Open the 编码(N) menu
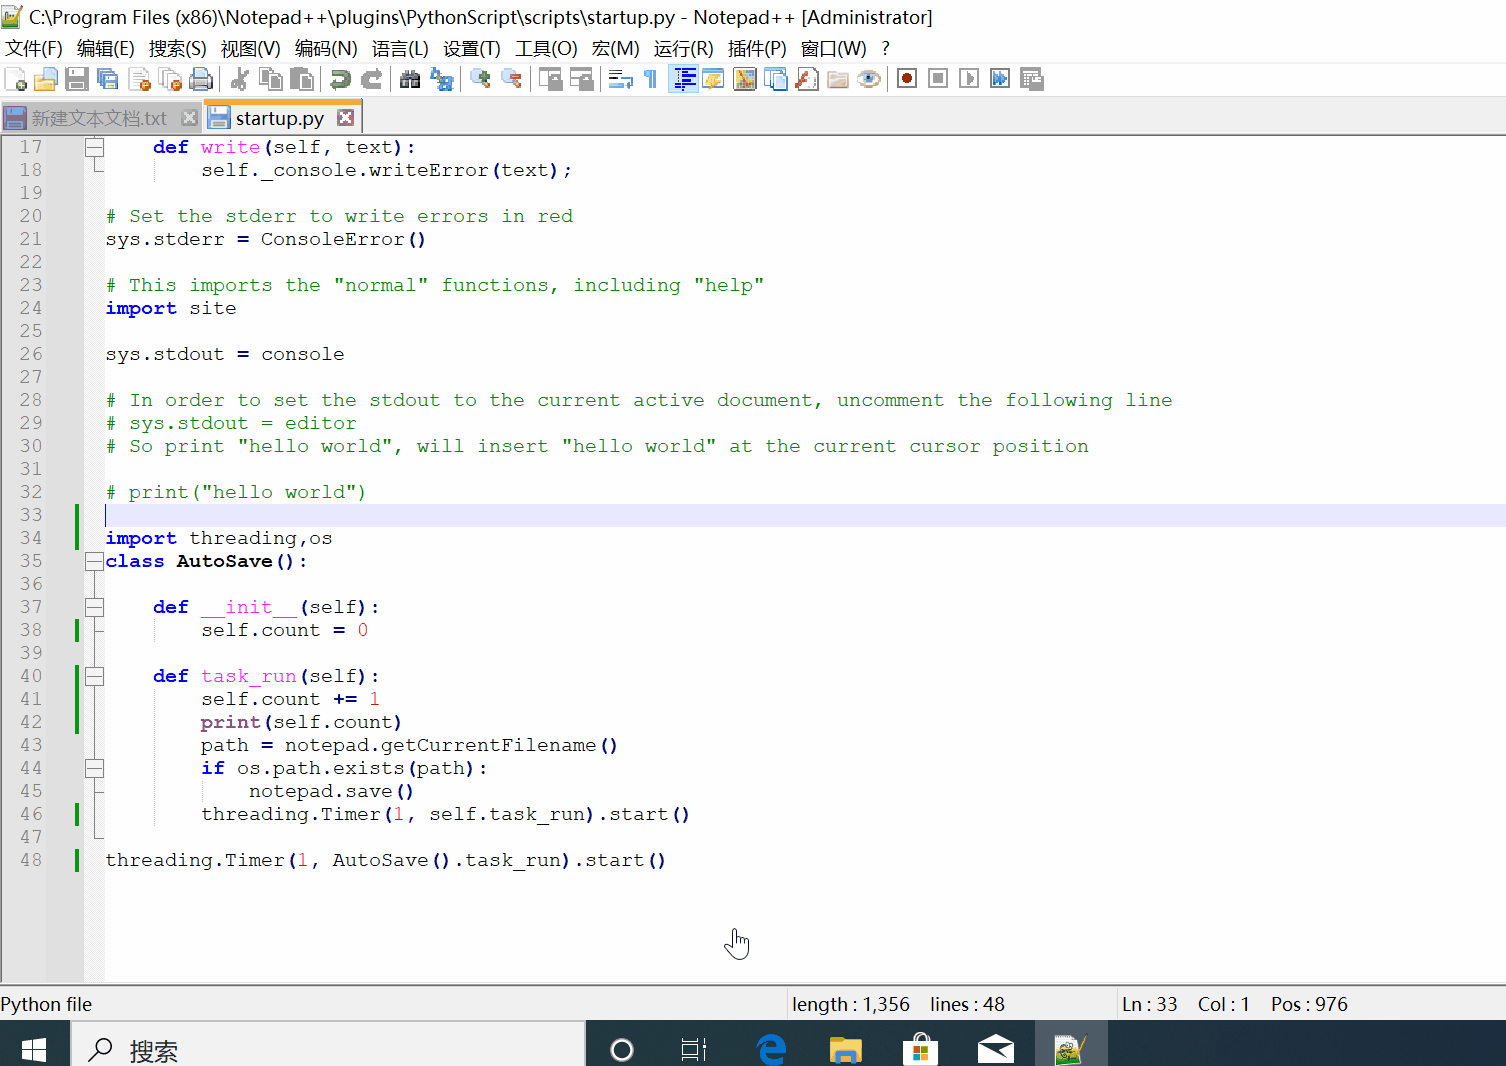Viewport: 1506px width, 1066px height. [326, 49]
